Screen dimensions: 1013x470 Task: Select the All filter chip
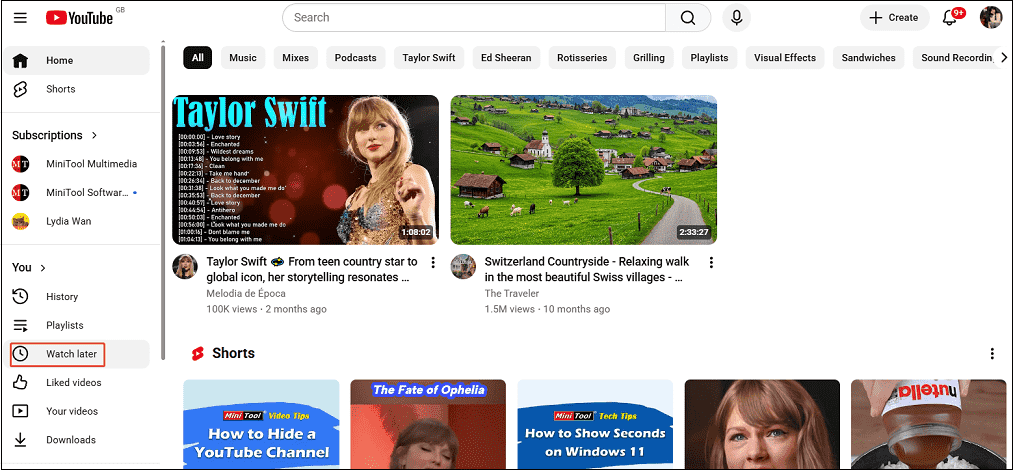197,57
